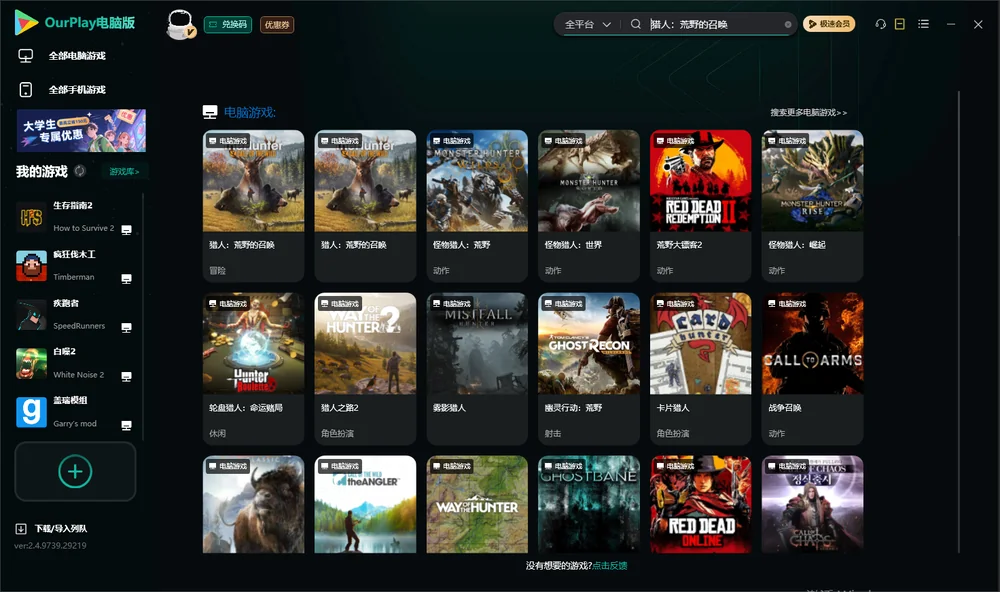
Task: Open the 雾影猎人 Mistfall Hunter card
Action: point(477,368)
